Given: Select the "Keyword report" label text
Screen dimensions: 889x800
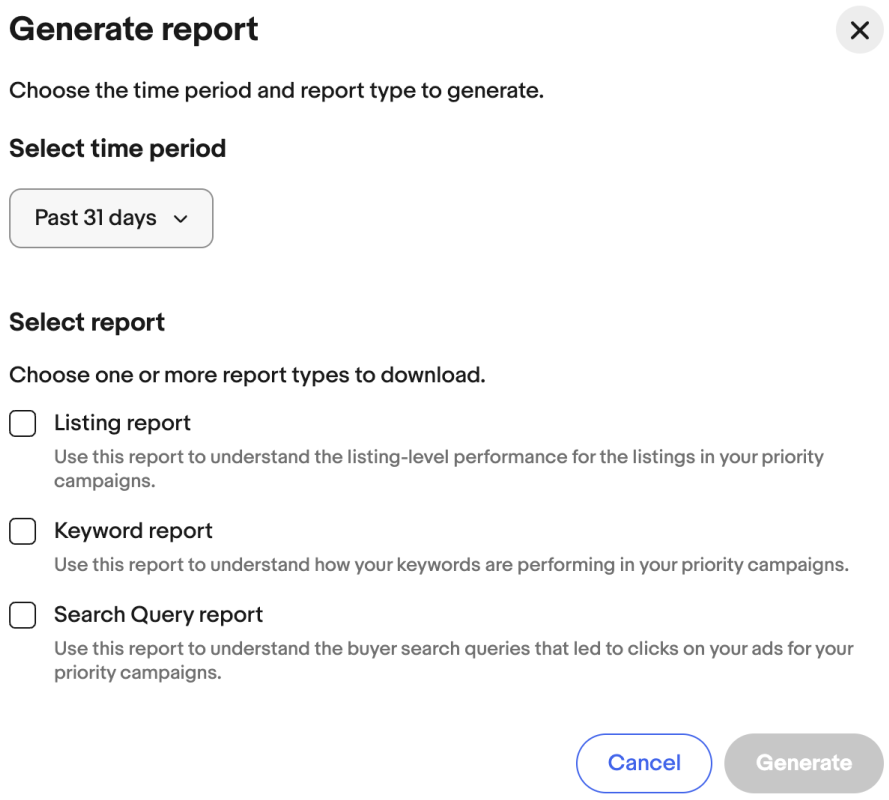Looking at the screenshot, I should (133, 531).
